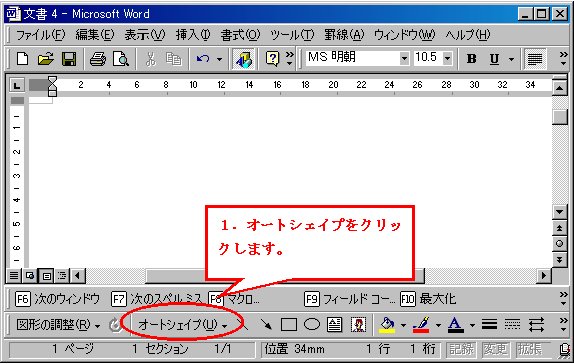
Task: Click the Cut scissors icon
Action: 150,59
